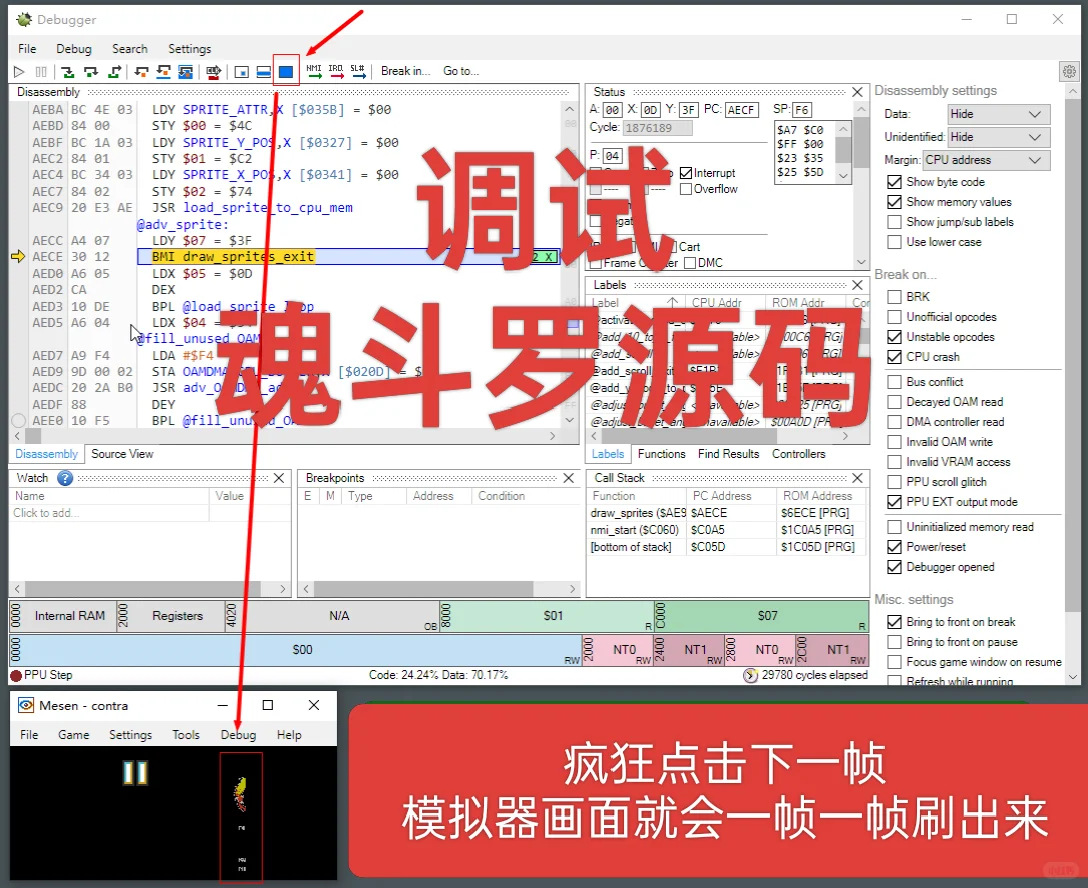Select the Step Out icon
This screenshot has height=888, width=1088.
113,71
